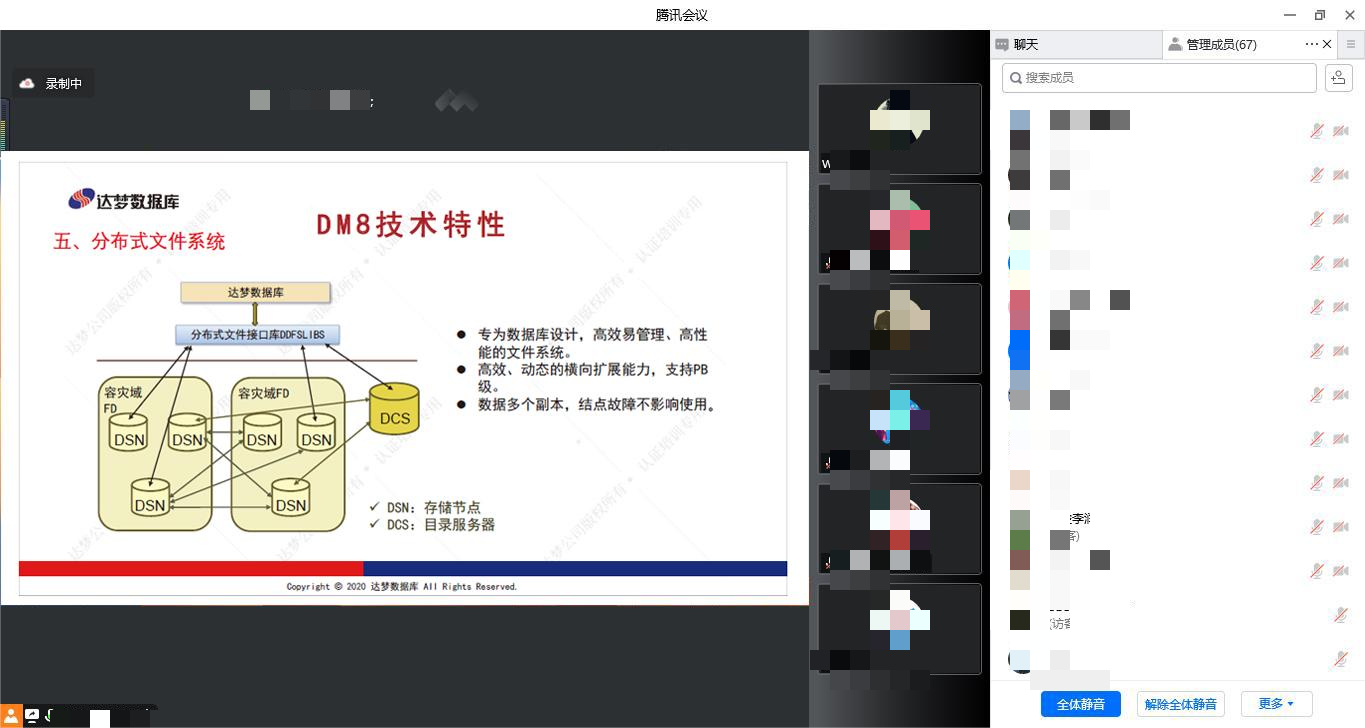This screenshot has height=728, width=1365.
Task: Switch to the 管理成员(67) tab
Action: 1221,45
